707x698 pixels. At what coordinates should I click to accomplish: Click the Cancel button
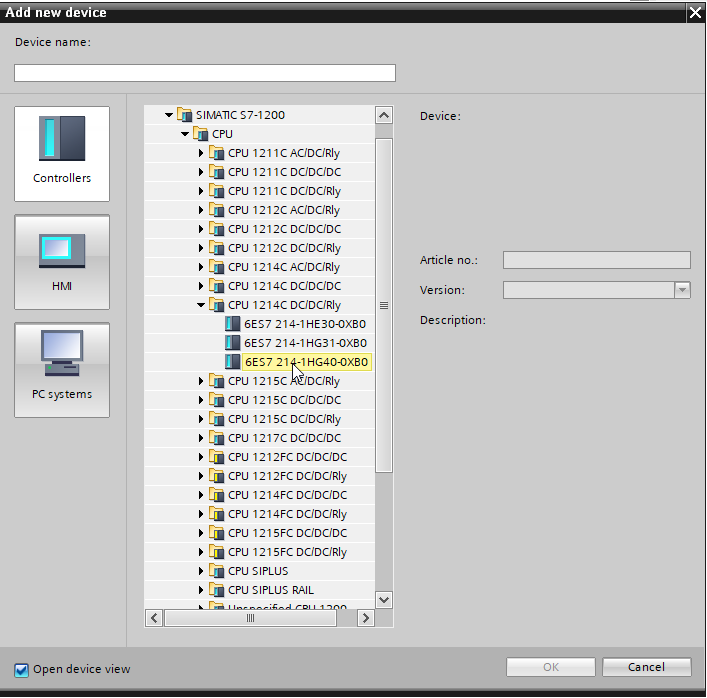pos(647,667)
